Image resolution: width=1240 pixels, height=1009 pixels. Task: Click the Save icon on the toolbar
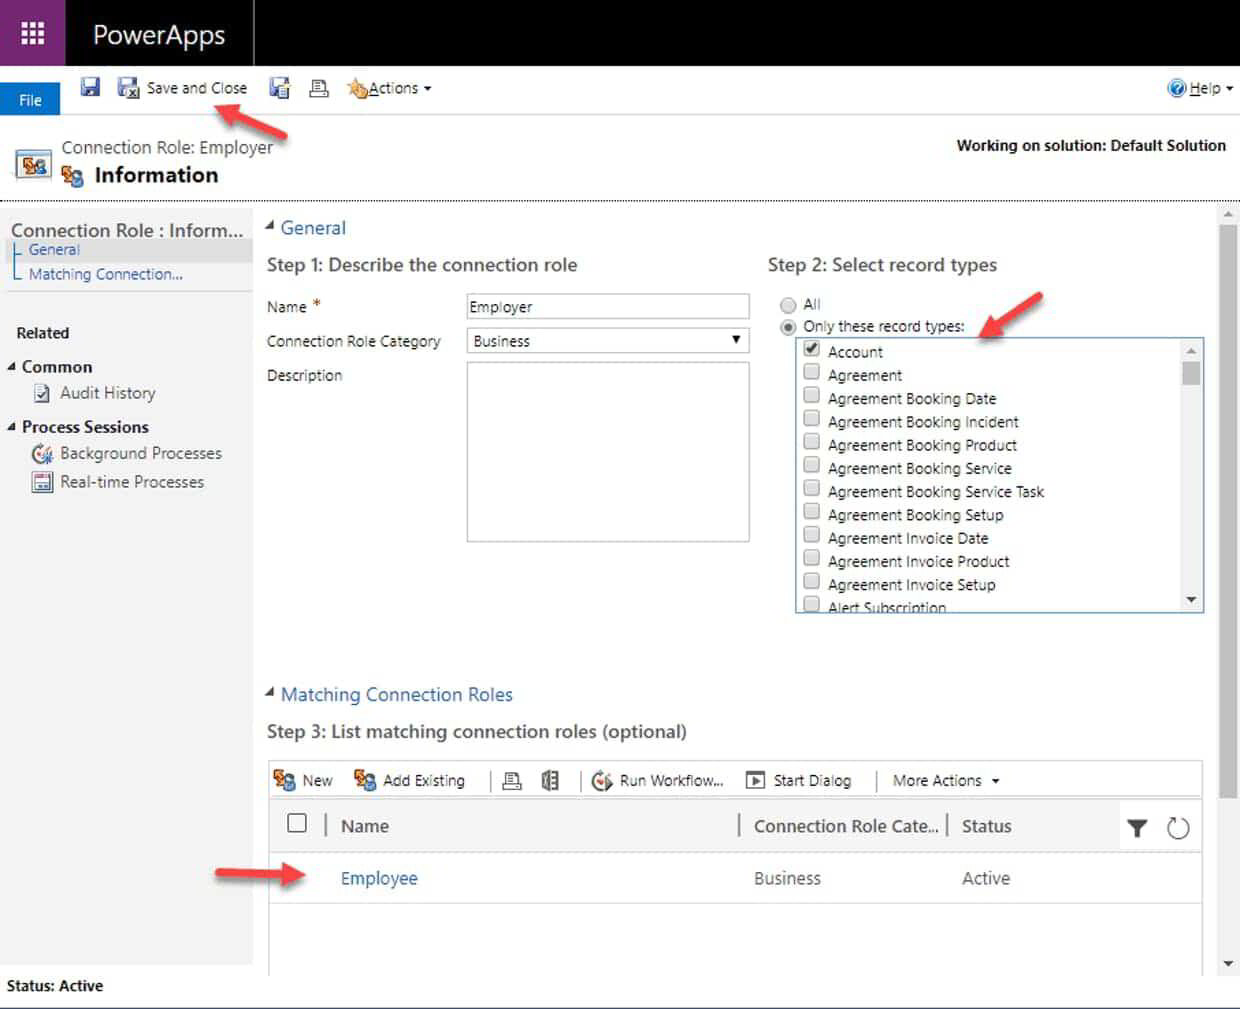point(90,88)
